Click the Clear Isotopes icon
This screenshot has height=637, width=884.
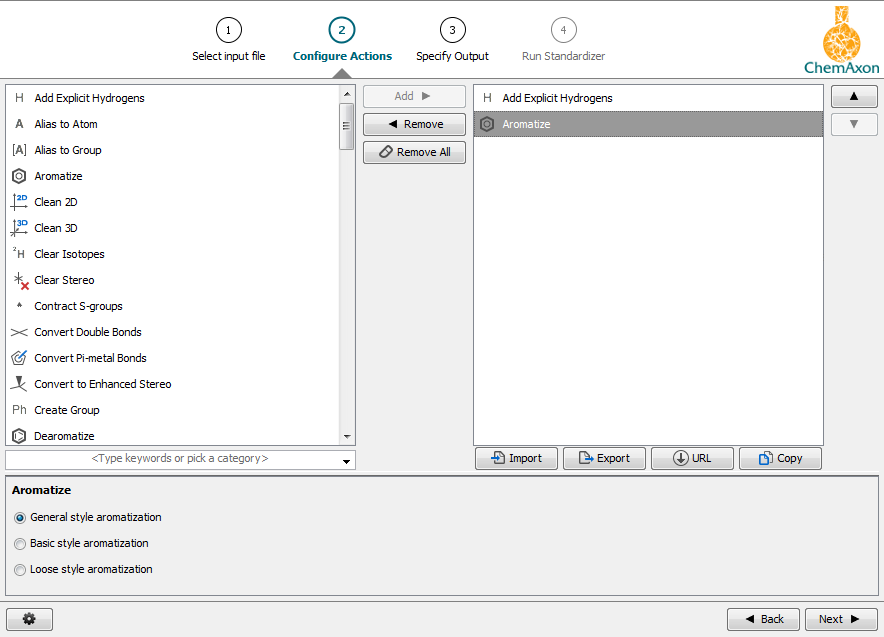18,254
